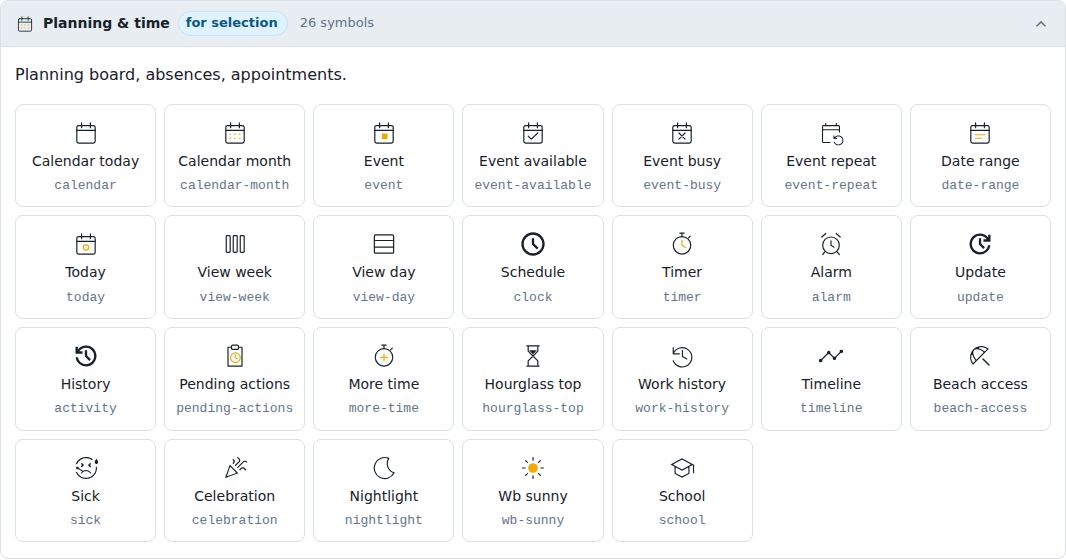Collapse the Planning & time section

tap(1041, 24)
